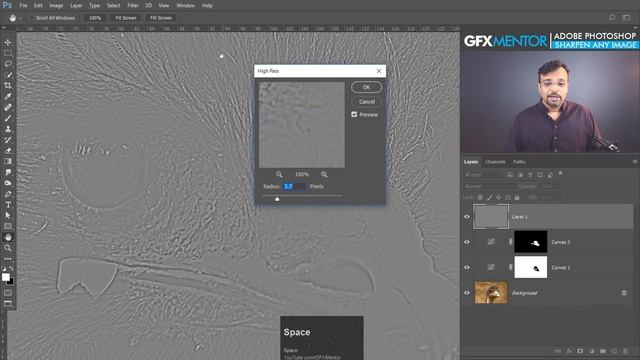Select the Dodge tool
This screenshot has height=360, width=640.
click(8, 183)
